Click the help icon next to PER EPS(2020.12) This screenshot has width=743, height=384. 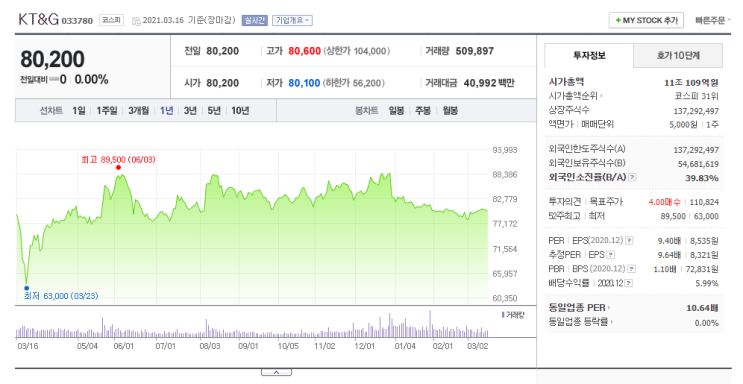tap(629, 241)
